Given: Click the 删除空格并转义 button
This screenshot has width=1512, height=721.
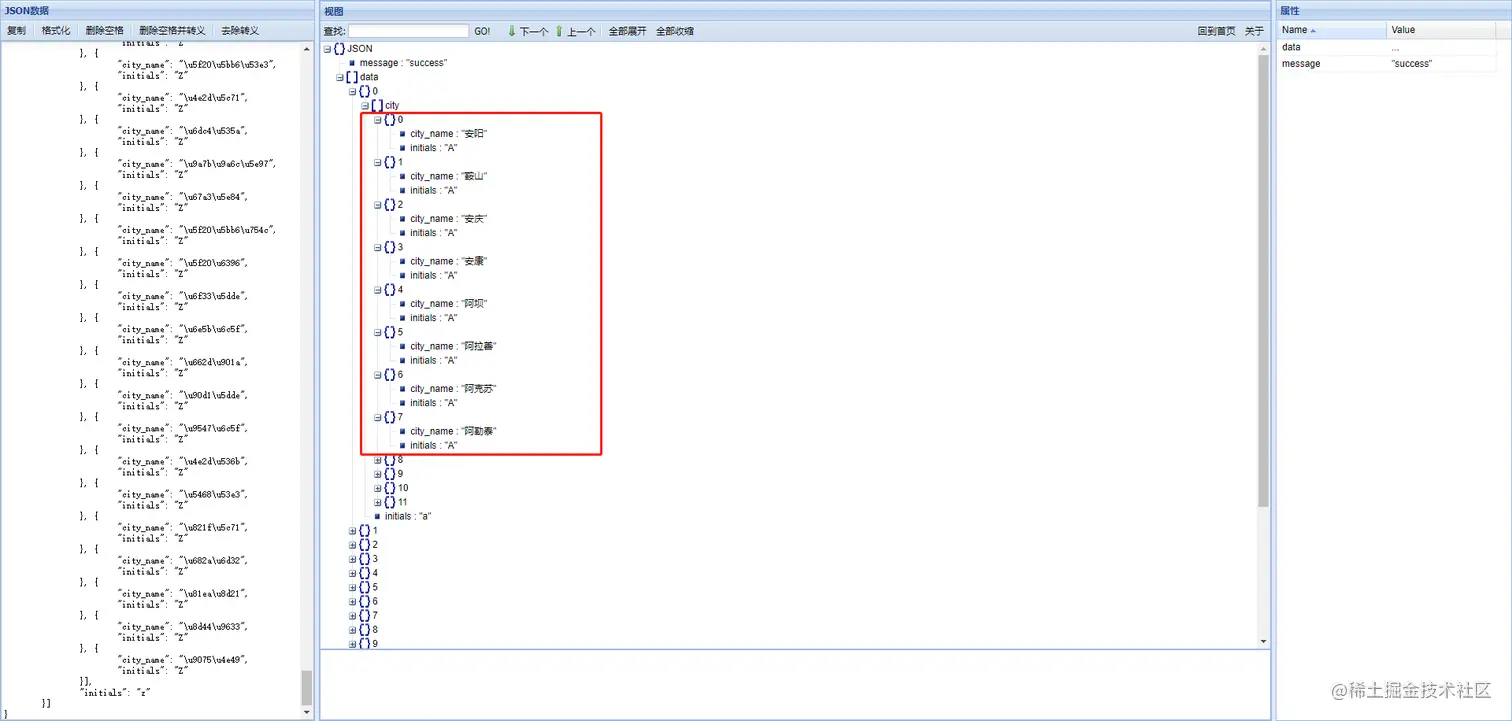Looking at the screenshot, I should pos(172,31).
